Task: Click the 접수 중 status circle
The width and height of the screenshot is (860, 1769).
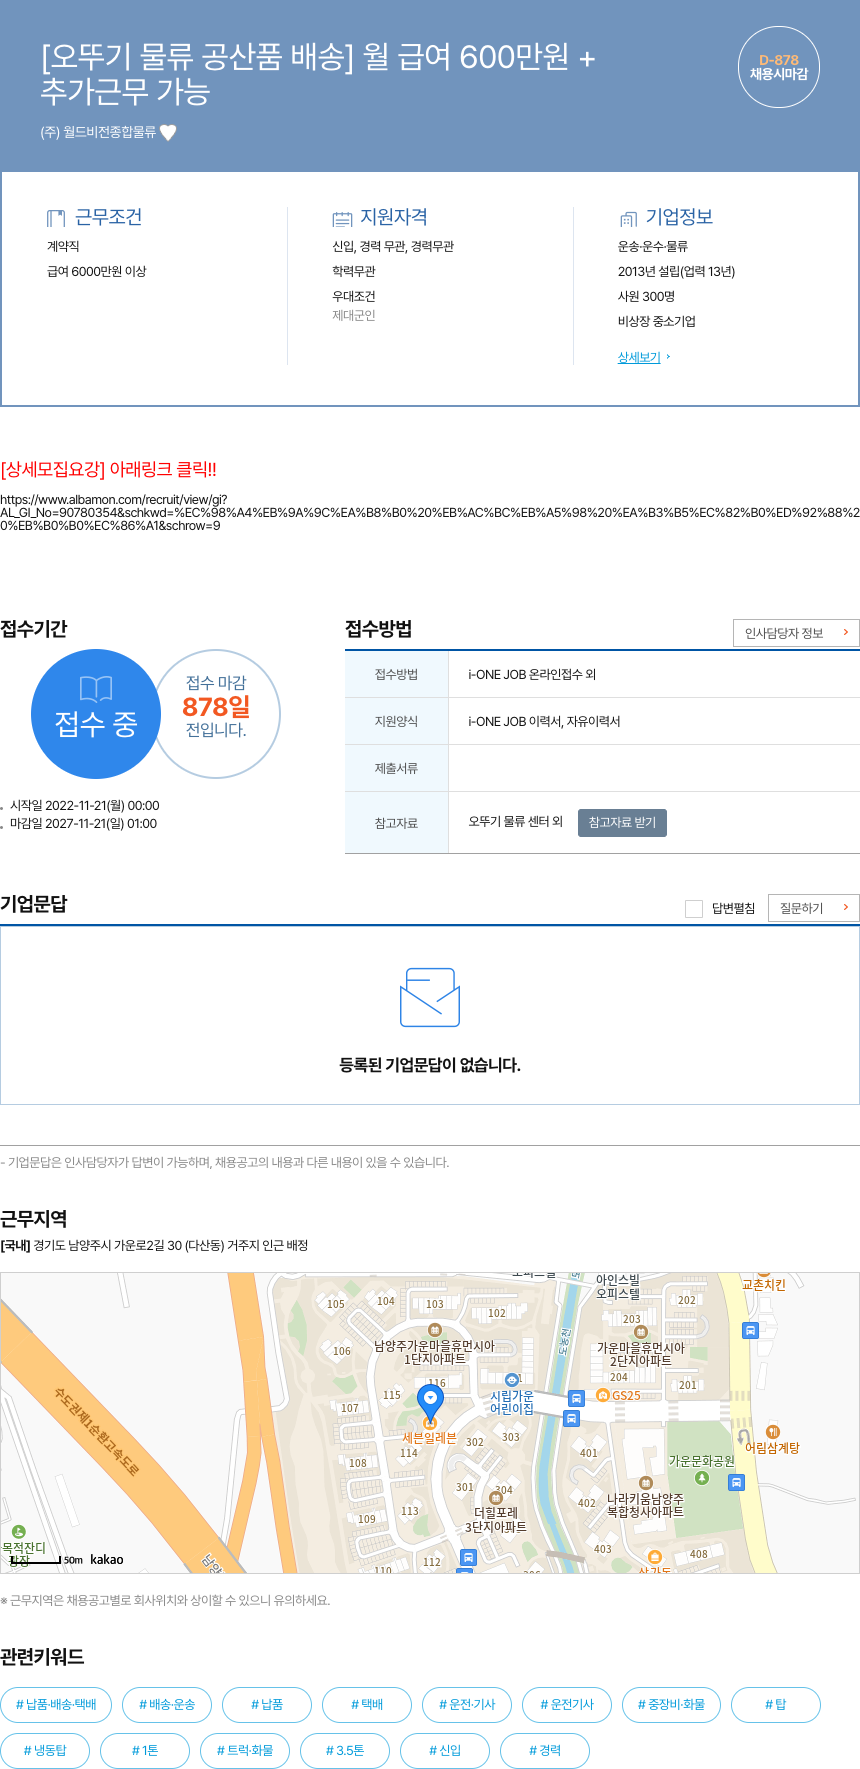Action: [96, 714]
